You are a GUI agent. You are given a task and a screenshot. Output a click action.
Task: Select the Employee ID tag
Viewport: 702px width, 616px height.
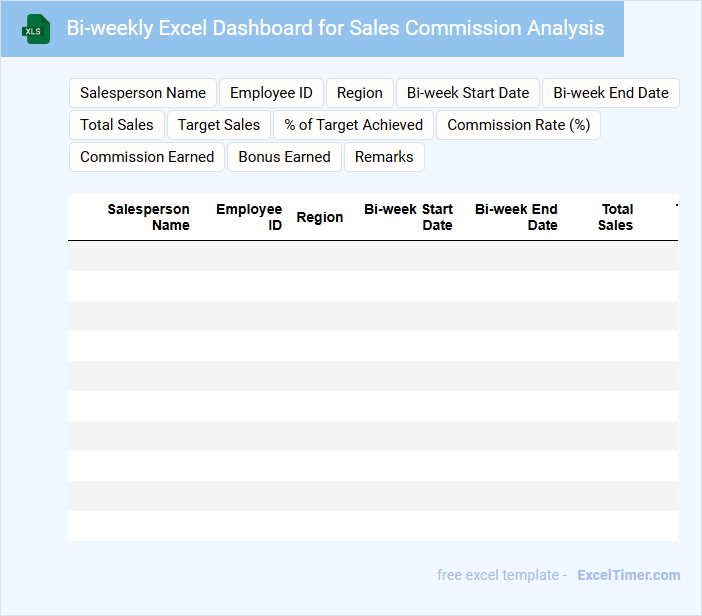[x=271, y=93]
